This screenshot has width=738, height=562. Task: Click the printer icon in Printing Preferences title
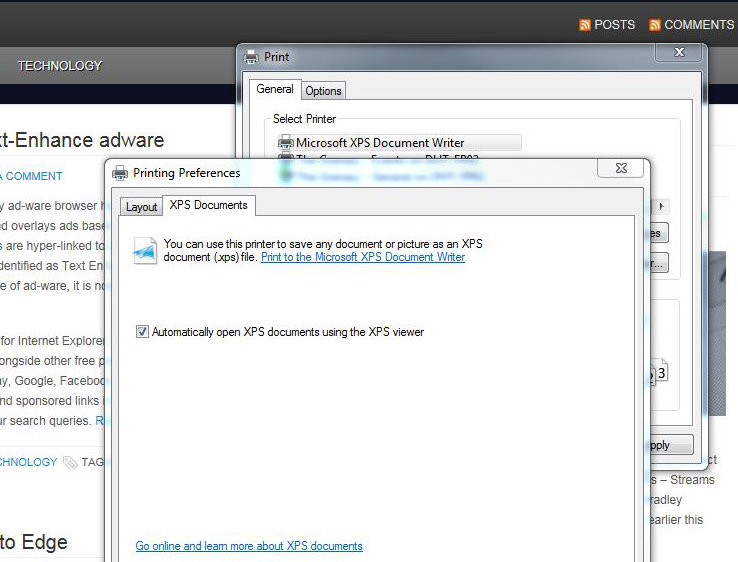click(120, 173)
